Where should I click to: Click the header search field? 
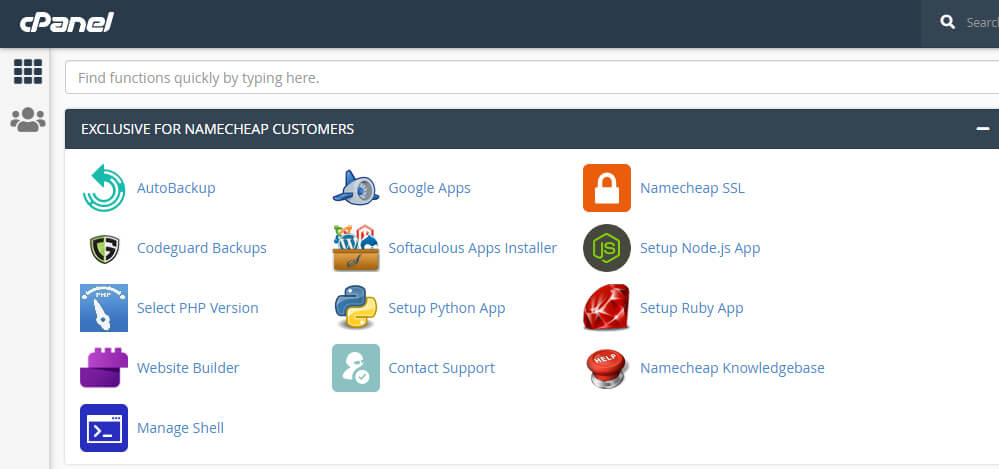[x=960, y=24]
